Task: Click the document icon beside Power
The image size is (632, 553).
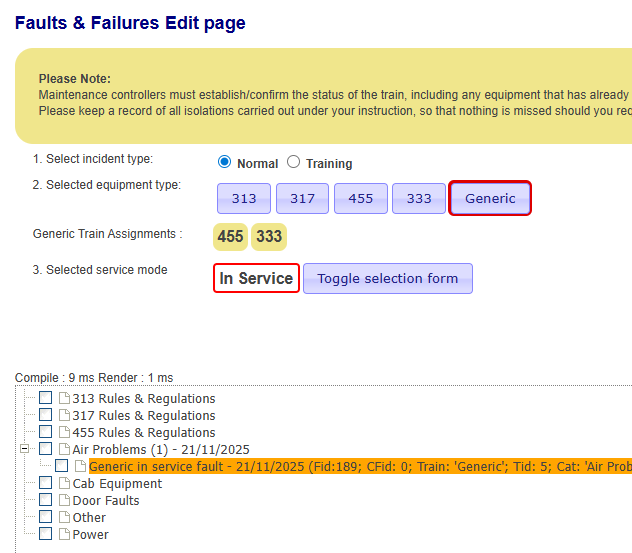Action: click(x=64, y=535)
